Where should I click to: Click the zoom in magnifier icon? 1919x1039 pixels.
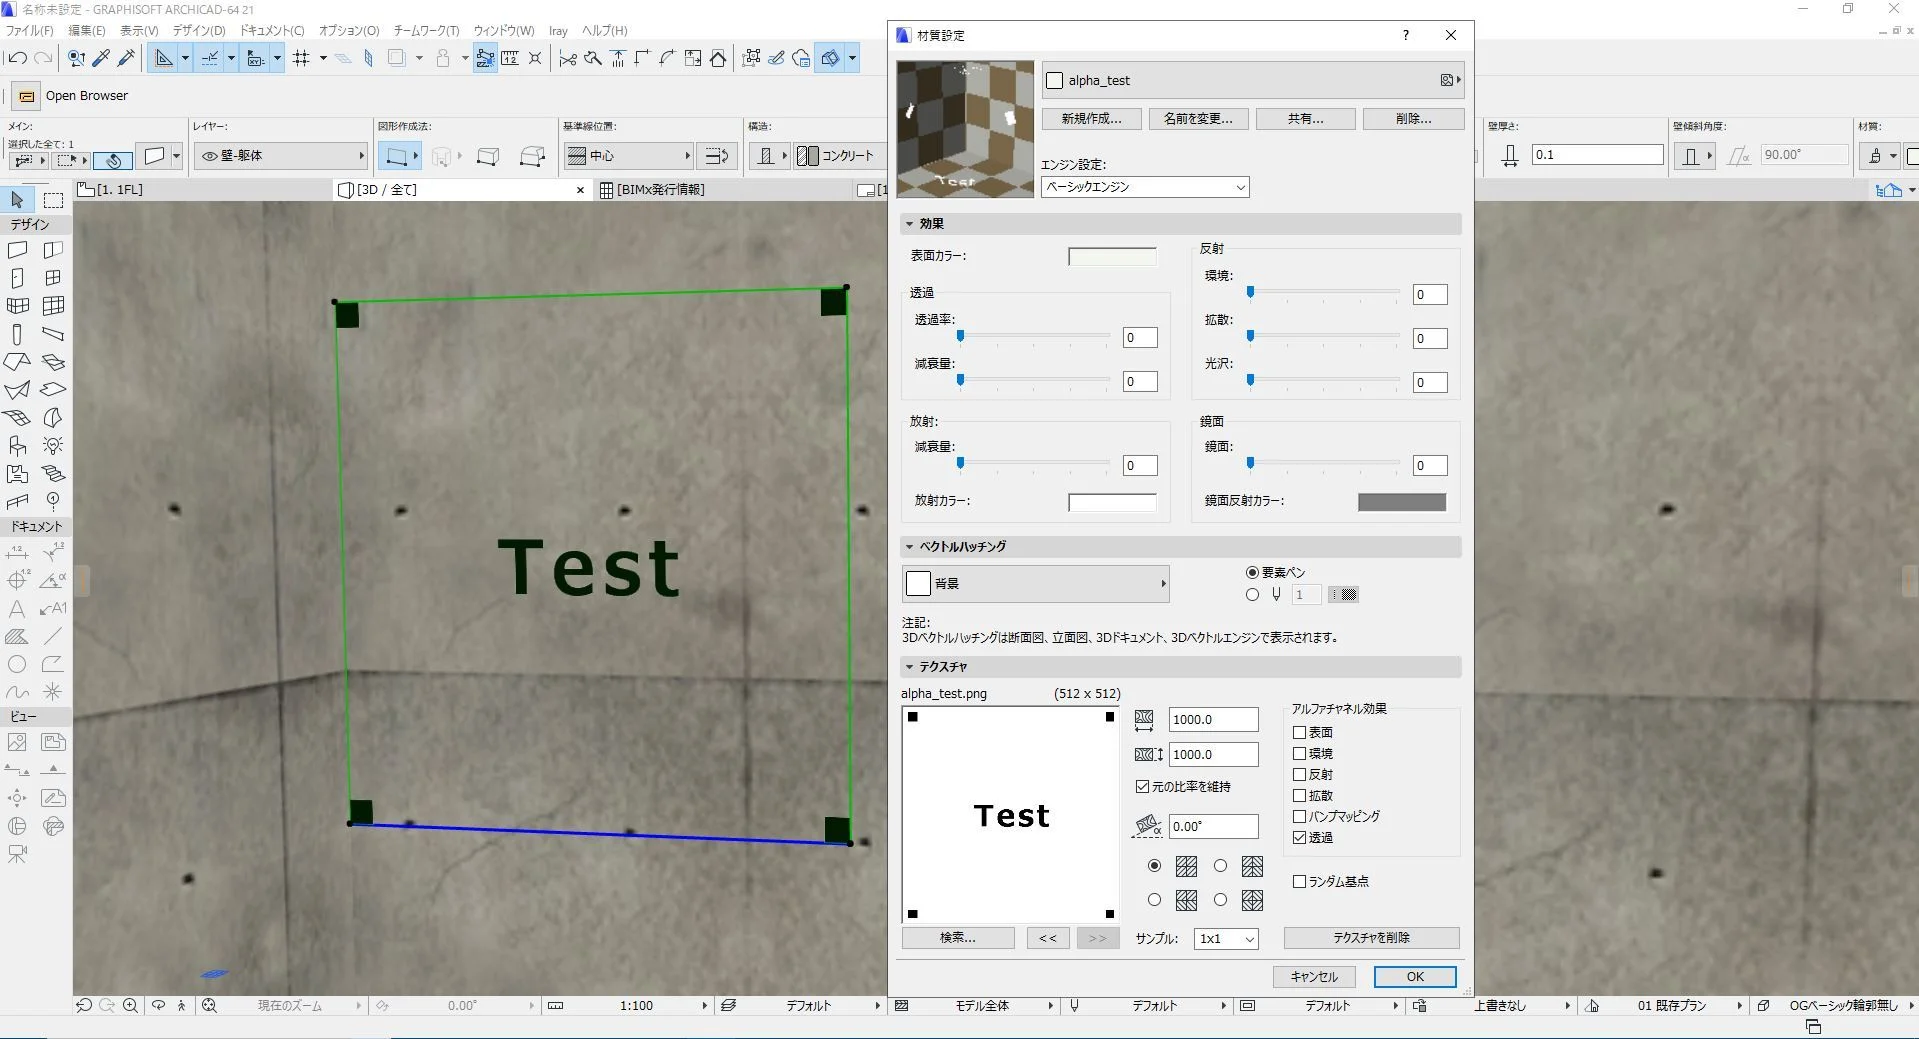click(130, 1006)
